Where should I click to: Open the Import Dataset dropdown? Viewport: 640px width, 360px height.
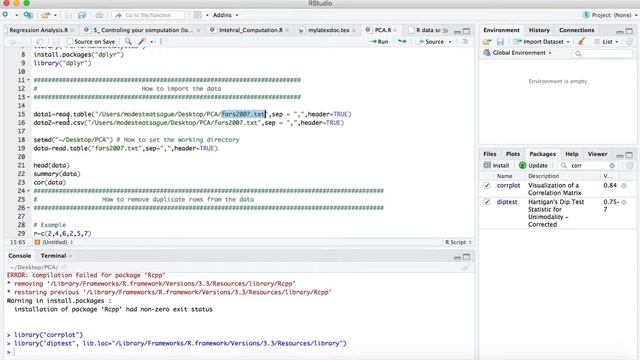point(542,42)
